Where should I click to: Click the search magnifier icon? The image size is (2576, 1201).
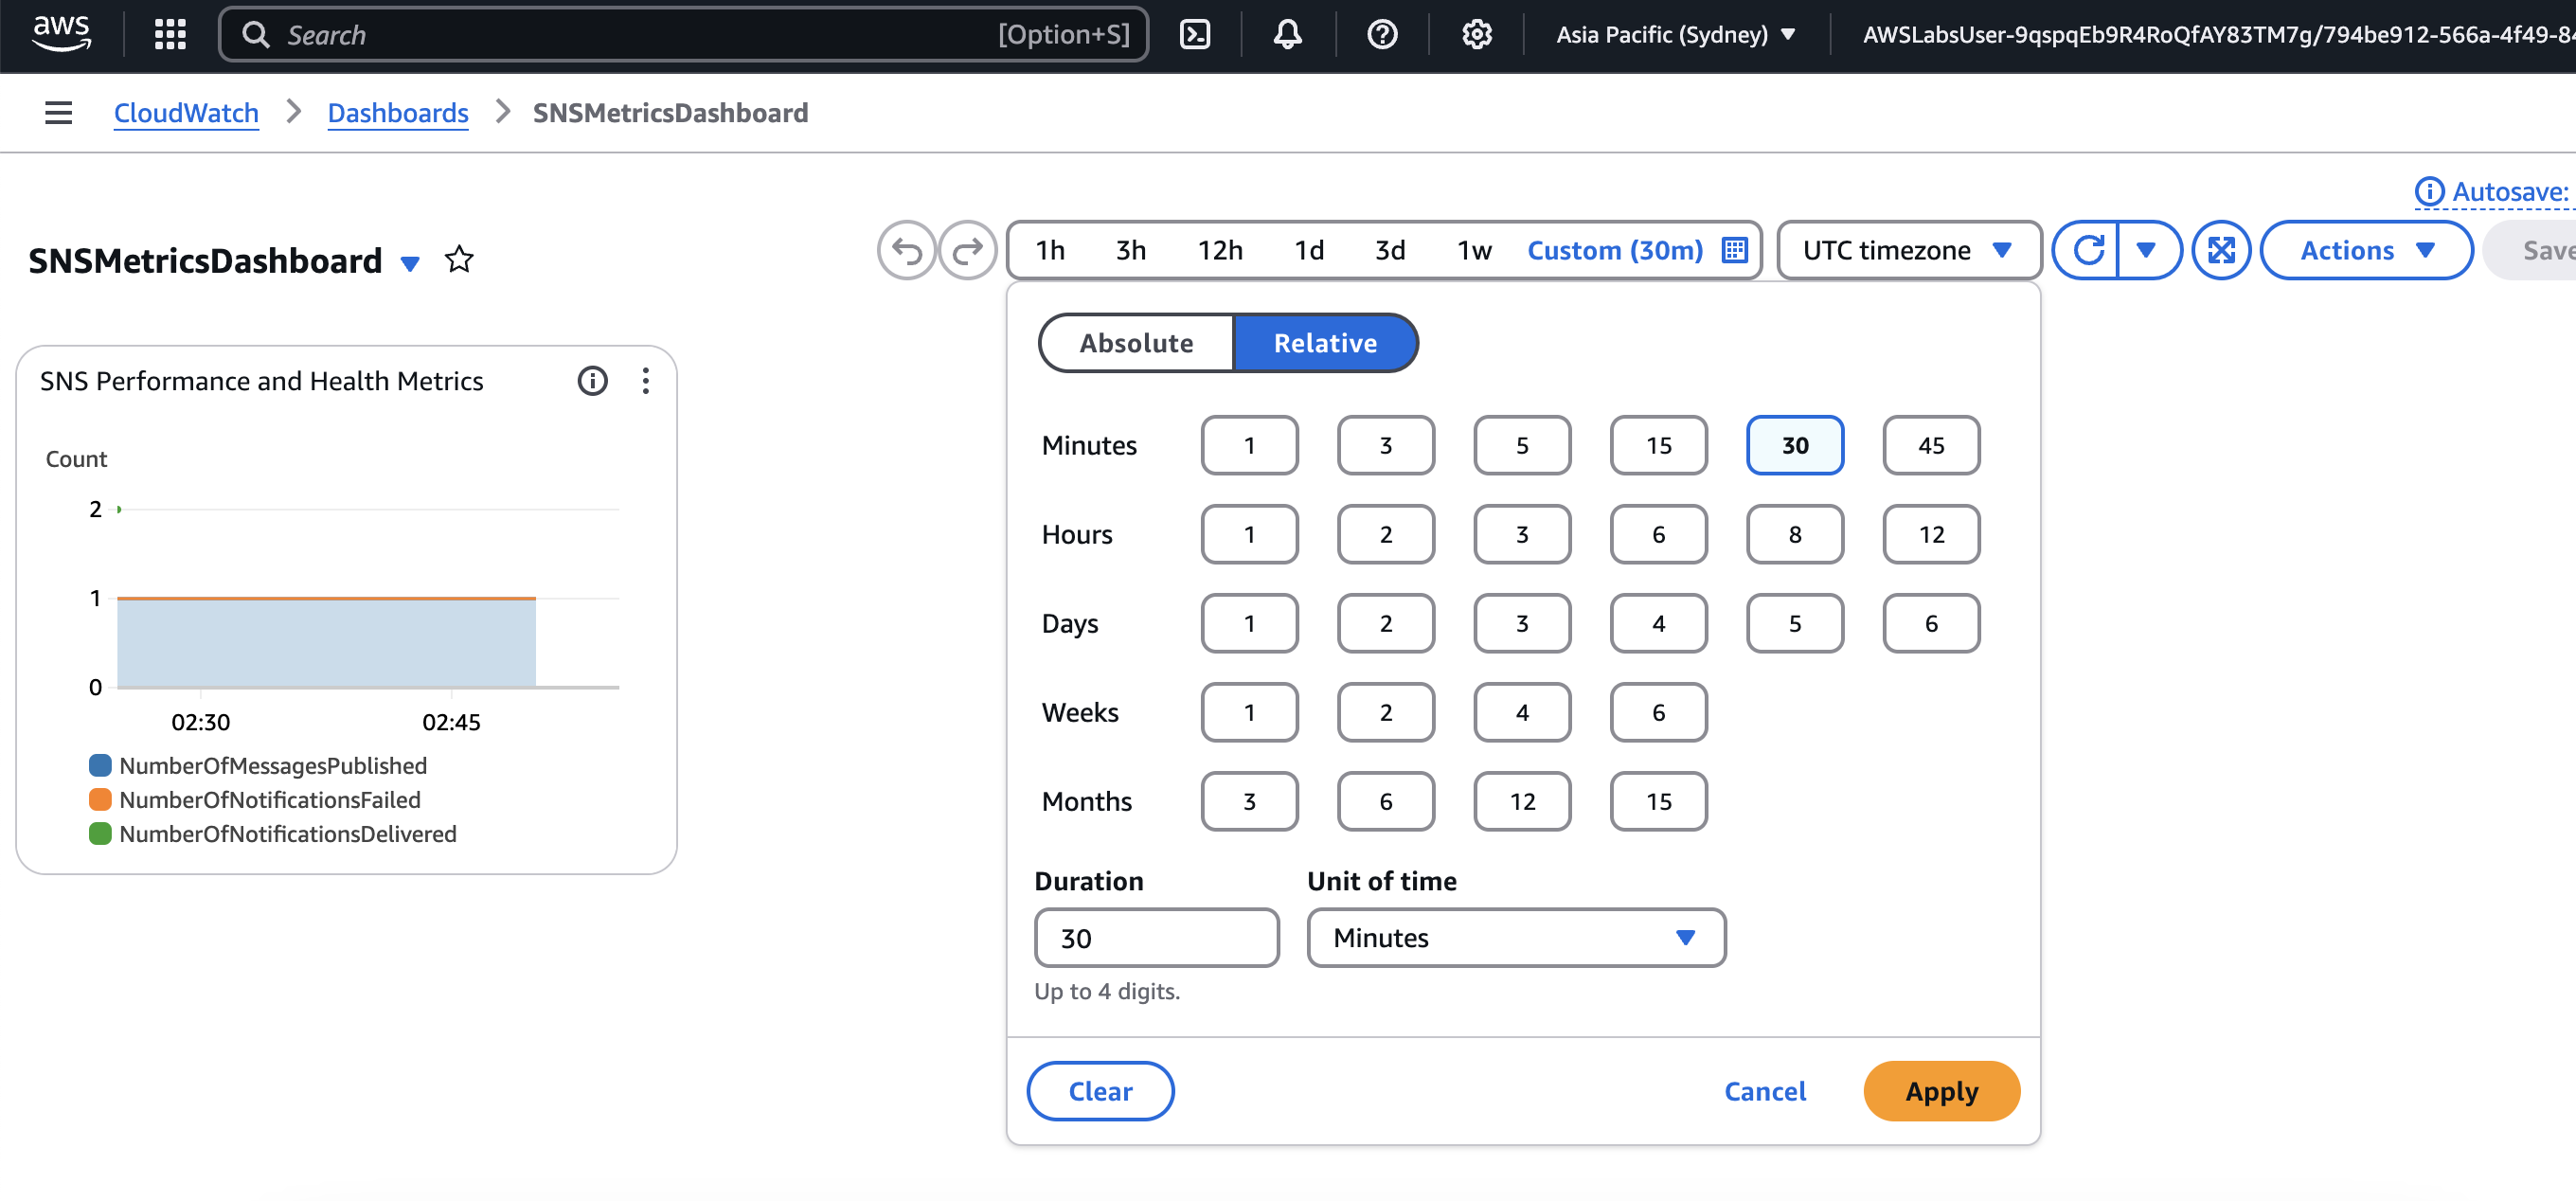[x=256, y=34]
